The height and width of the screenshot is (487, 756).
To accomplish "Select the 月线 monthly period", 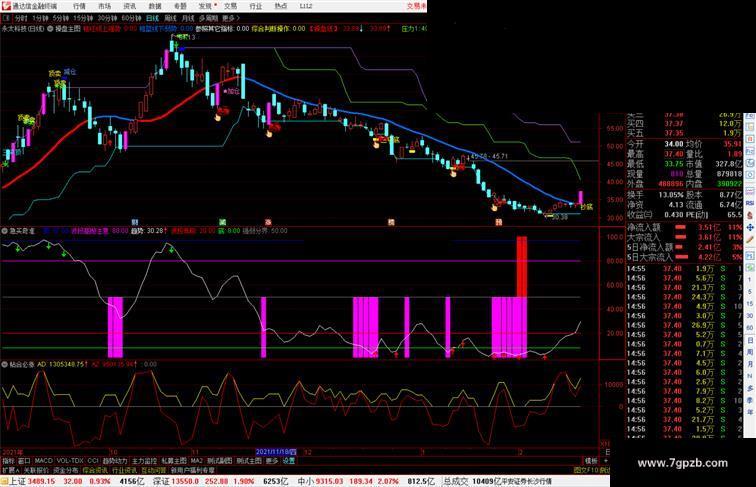I will tap(188, 18).
